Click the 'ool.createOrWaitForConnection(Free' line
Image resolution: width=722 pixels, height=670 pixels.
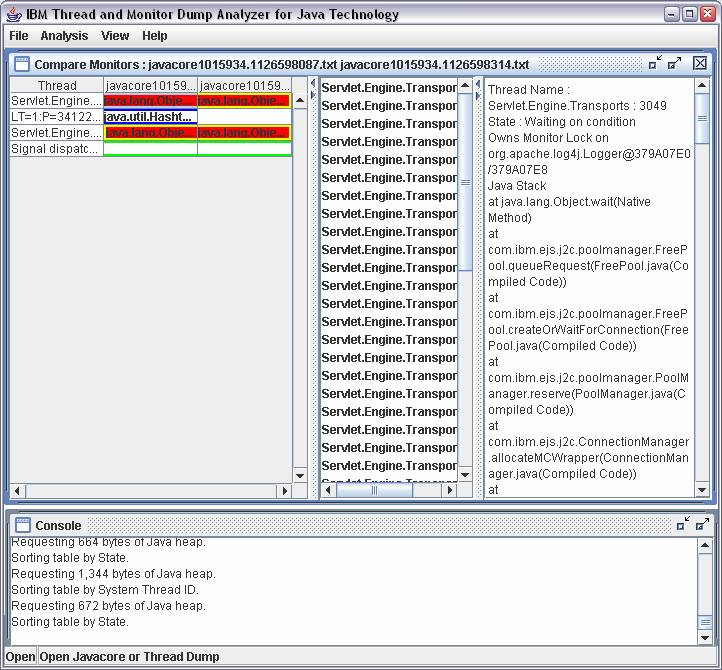pos(588,330)
